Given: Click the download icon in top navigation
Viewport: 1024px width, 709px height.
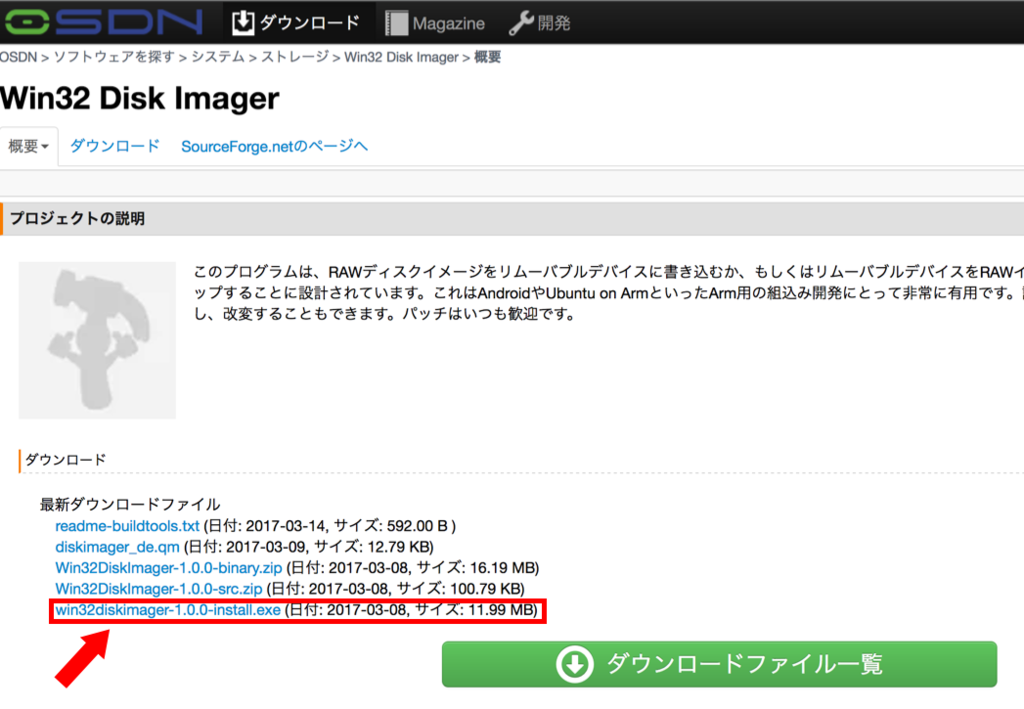Looking at the screenshot, I should pos(243,23).
